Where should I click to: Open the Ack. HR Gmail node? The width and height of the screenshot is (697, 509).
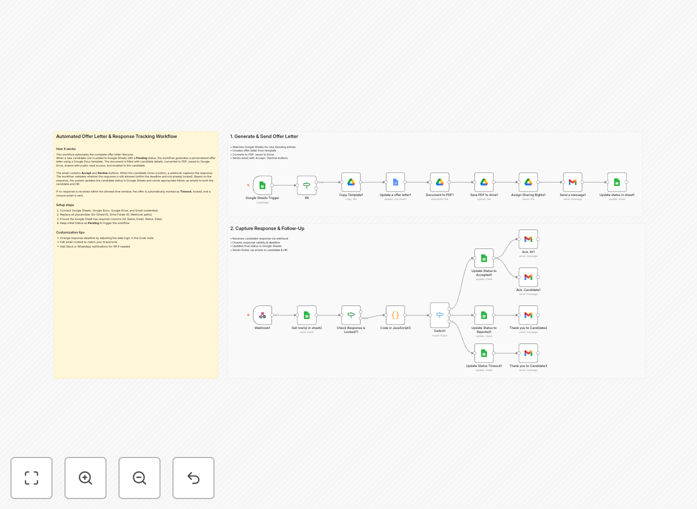528,239
